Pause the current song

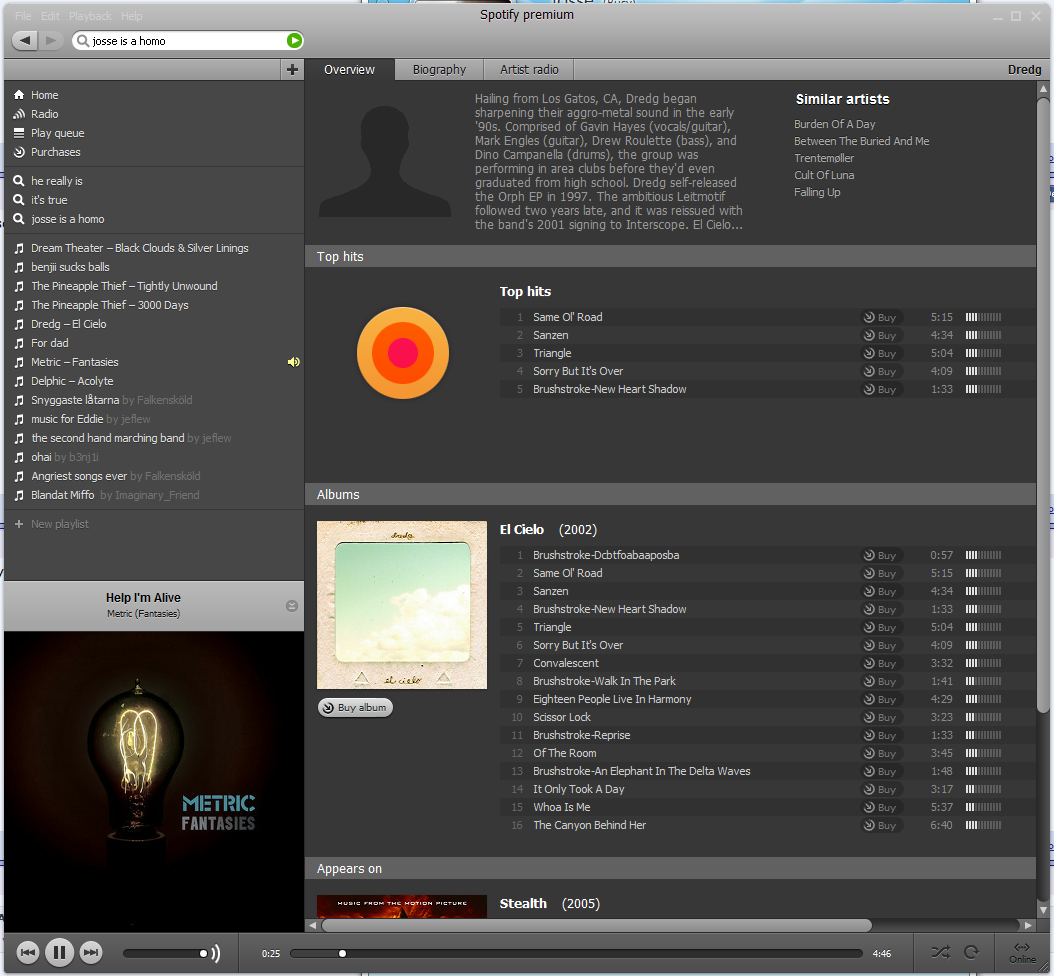pos(59,952)
